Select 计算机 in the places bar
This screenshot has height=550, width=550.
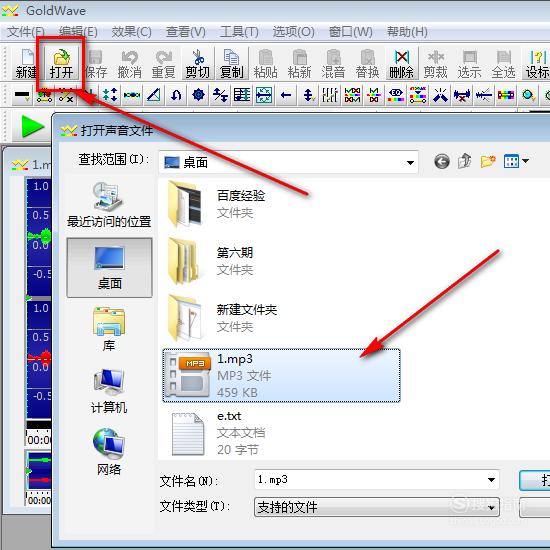point(109,391)
